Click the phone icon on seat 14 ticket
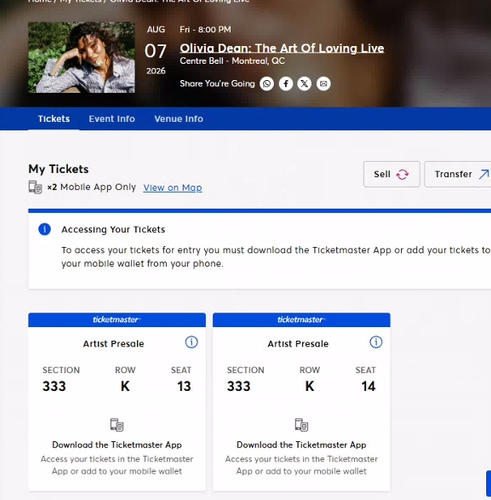Image resolution: width=491 pixels, height=500 pixels. point(302,425)
